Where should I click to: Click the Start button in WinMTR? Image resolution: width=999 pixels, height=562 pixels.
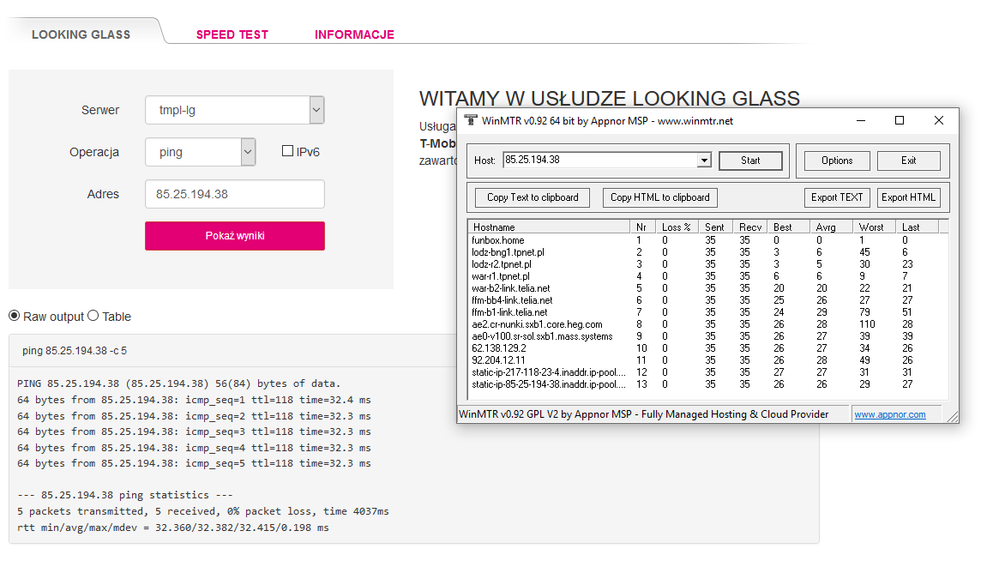tap(751, 160)
